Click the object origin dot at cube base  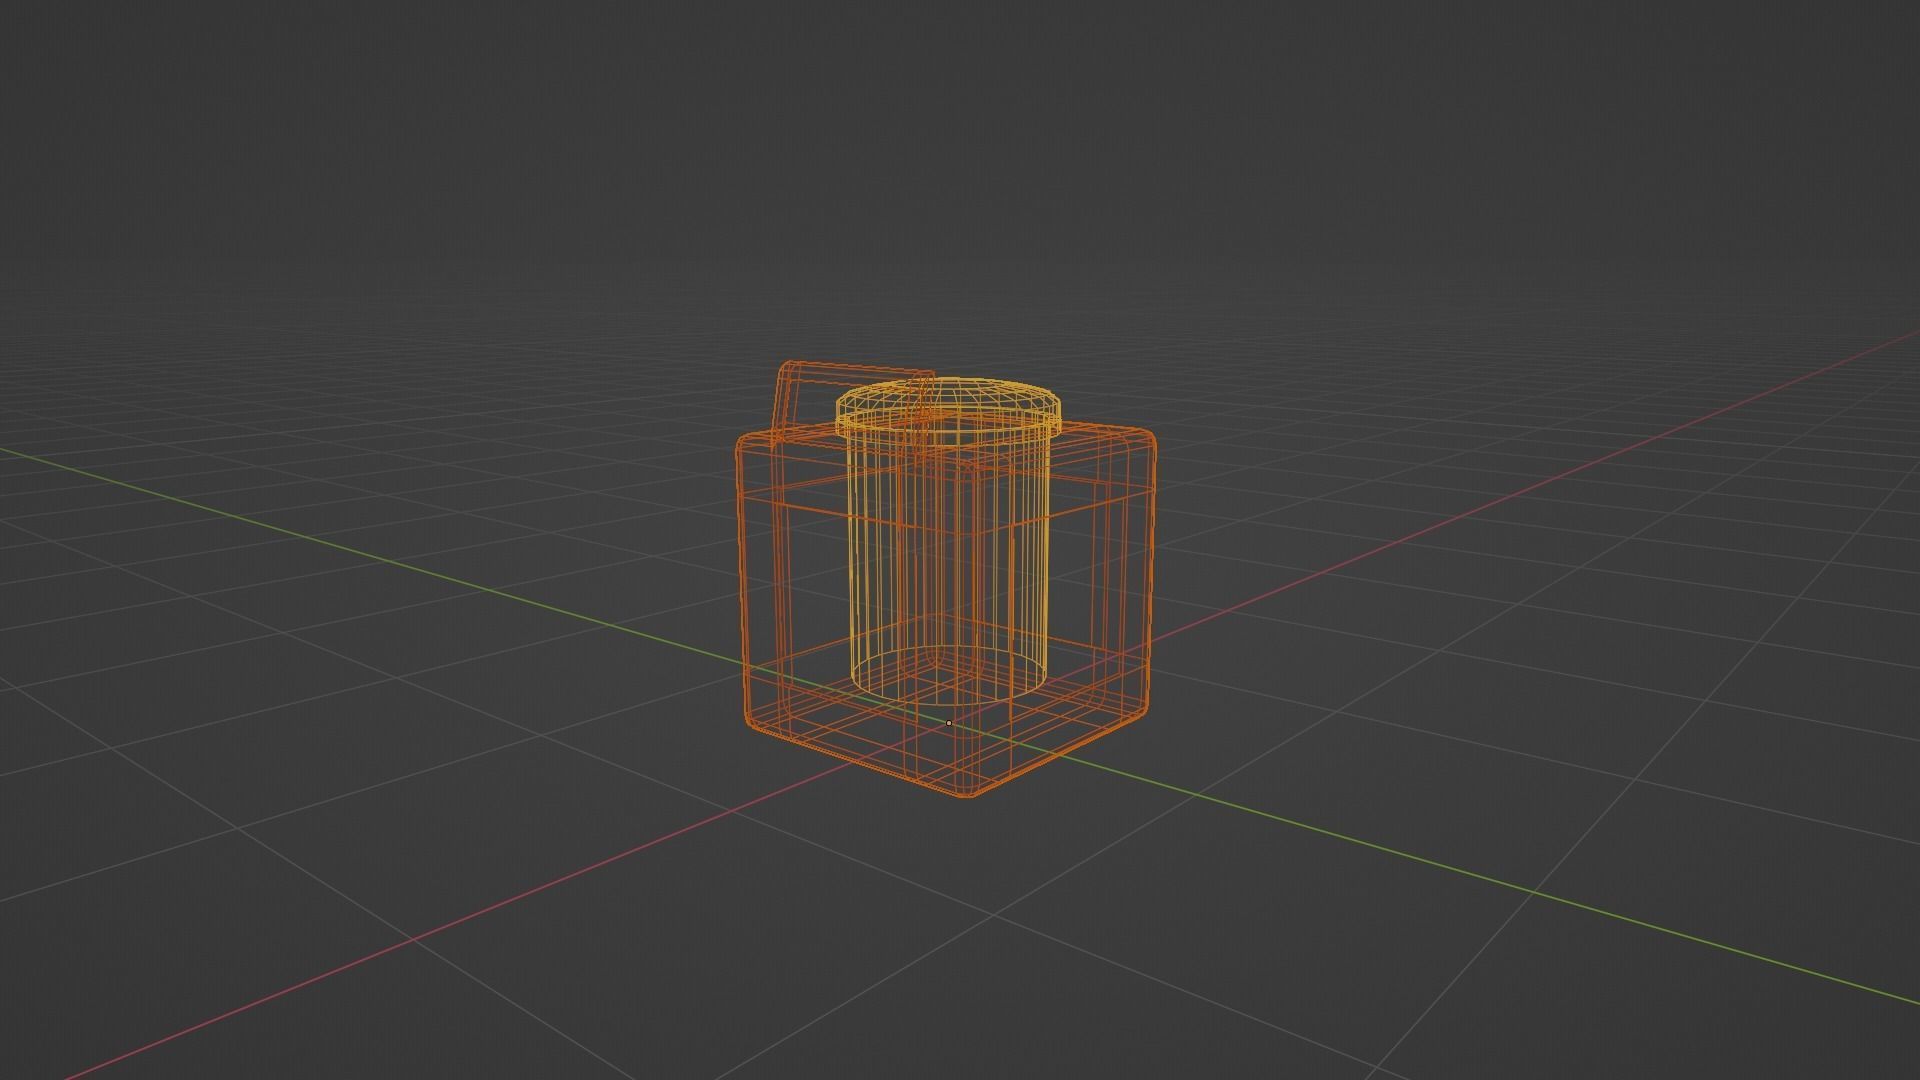pyautogui.click(x=948, y=722)
